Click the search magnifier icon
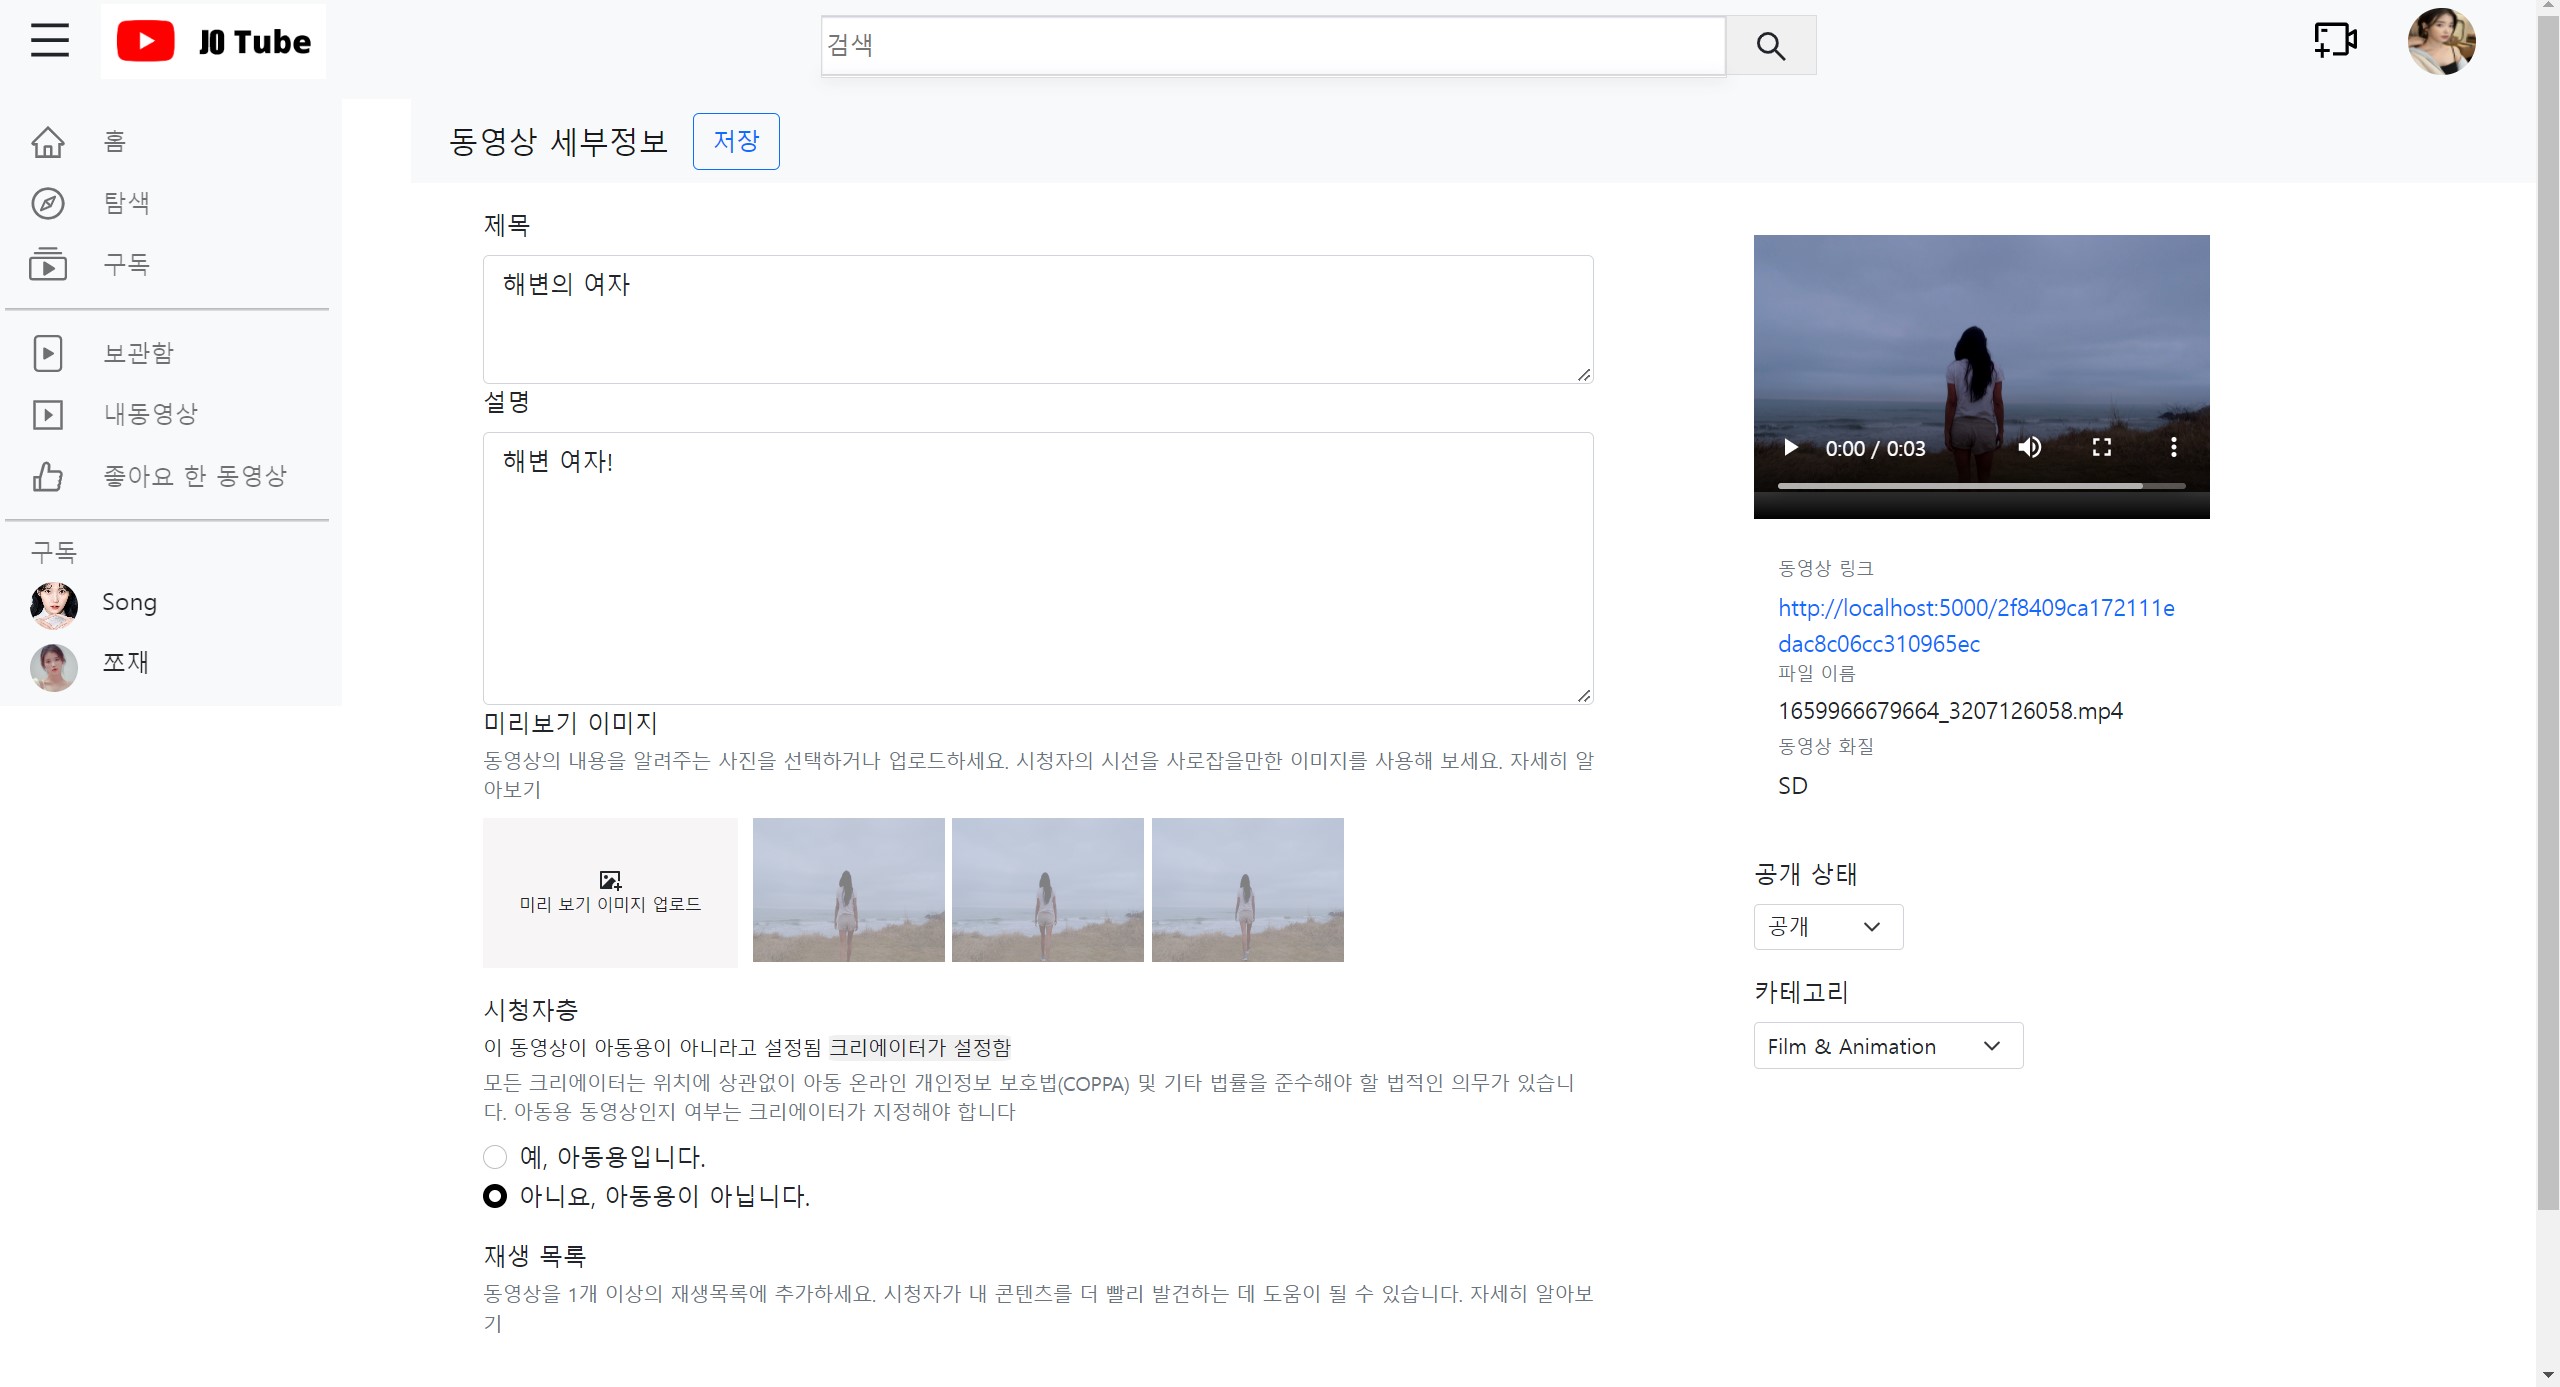This screenshot has width=2560, height=1387. tap(1770, 45)
